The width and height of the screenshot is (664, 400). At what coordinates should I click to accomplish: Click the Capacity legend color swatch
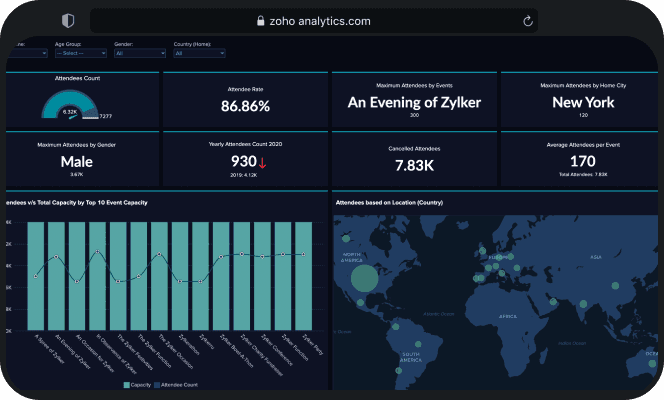tap(127, 385)
